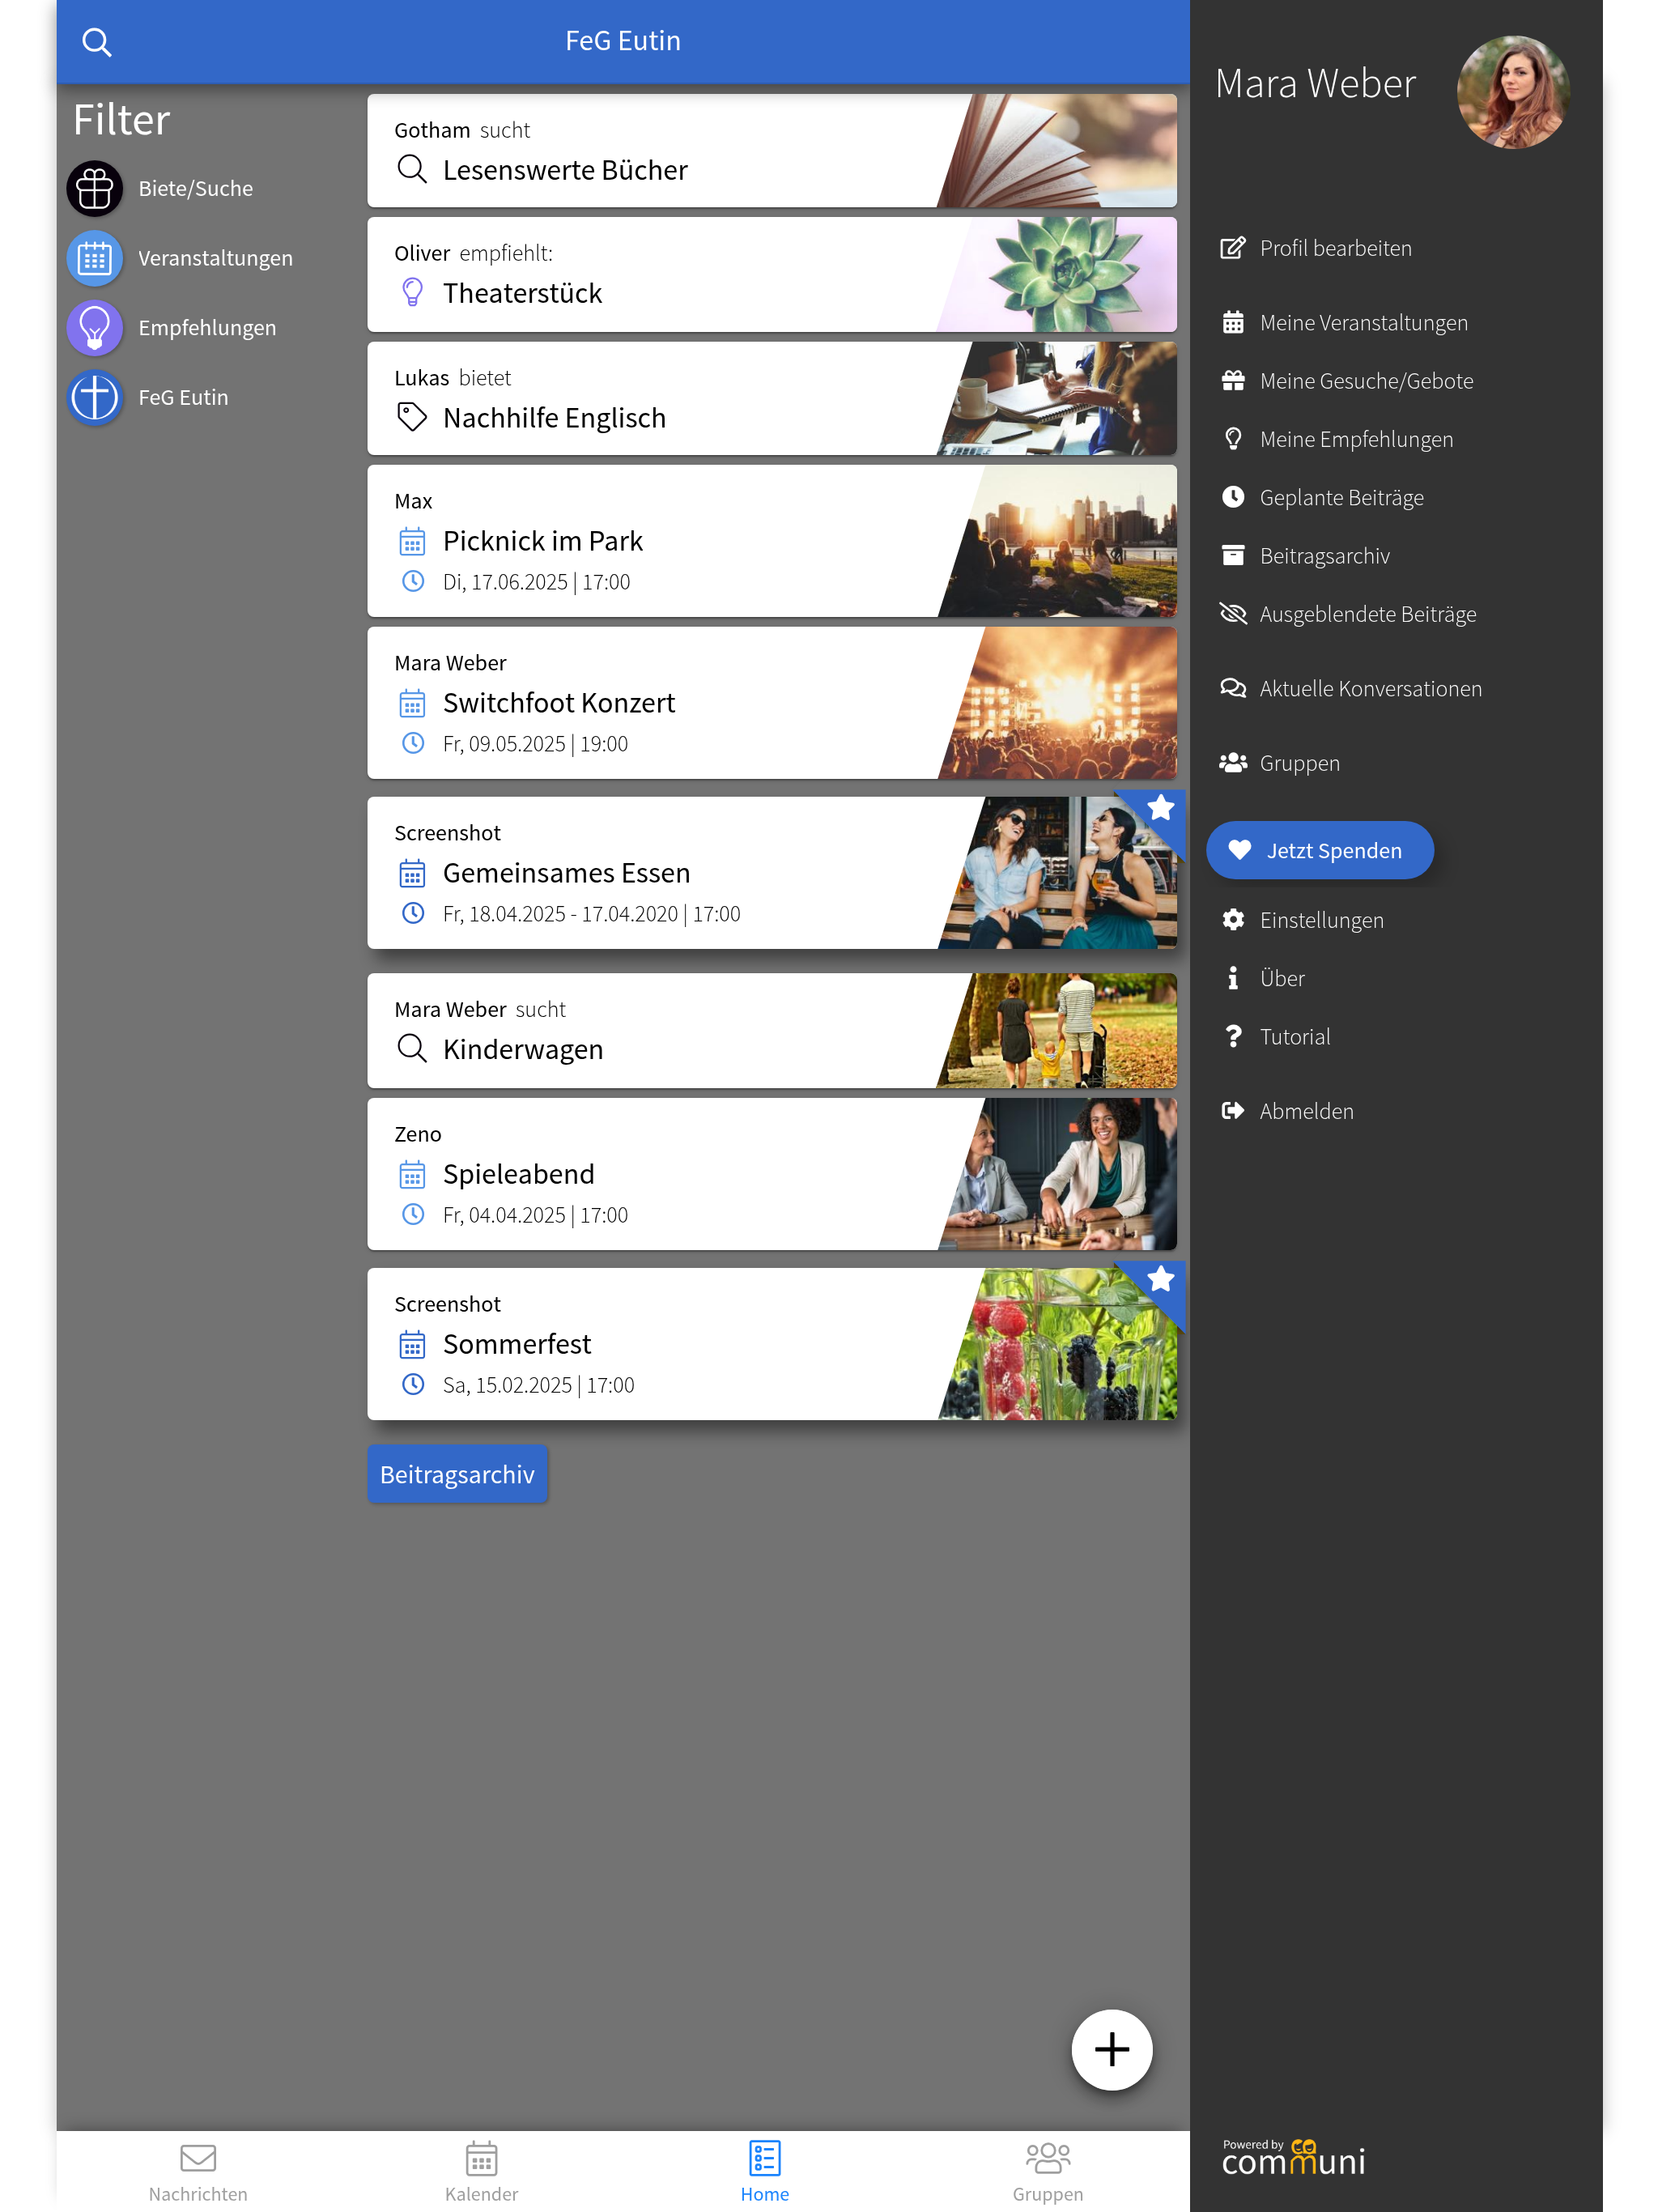Screen dimensions: 1658x2212
Task: Click the Jetzt Spenden button
Action: click(x=1319, y=850)
